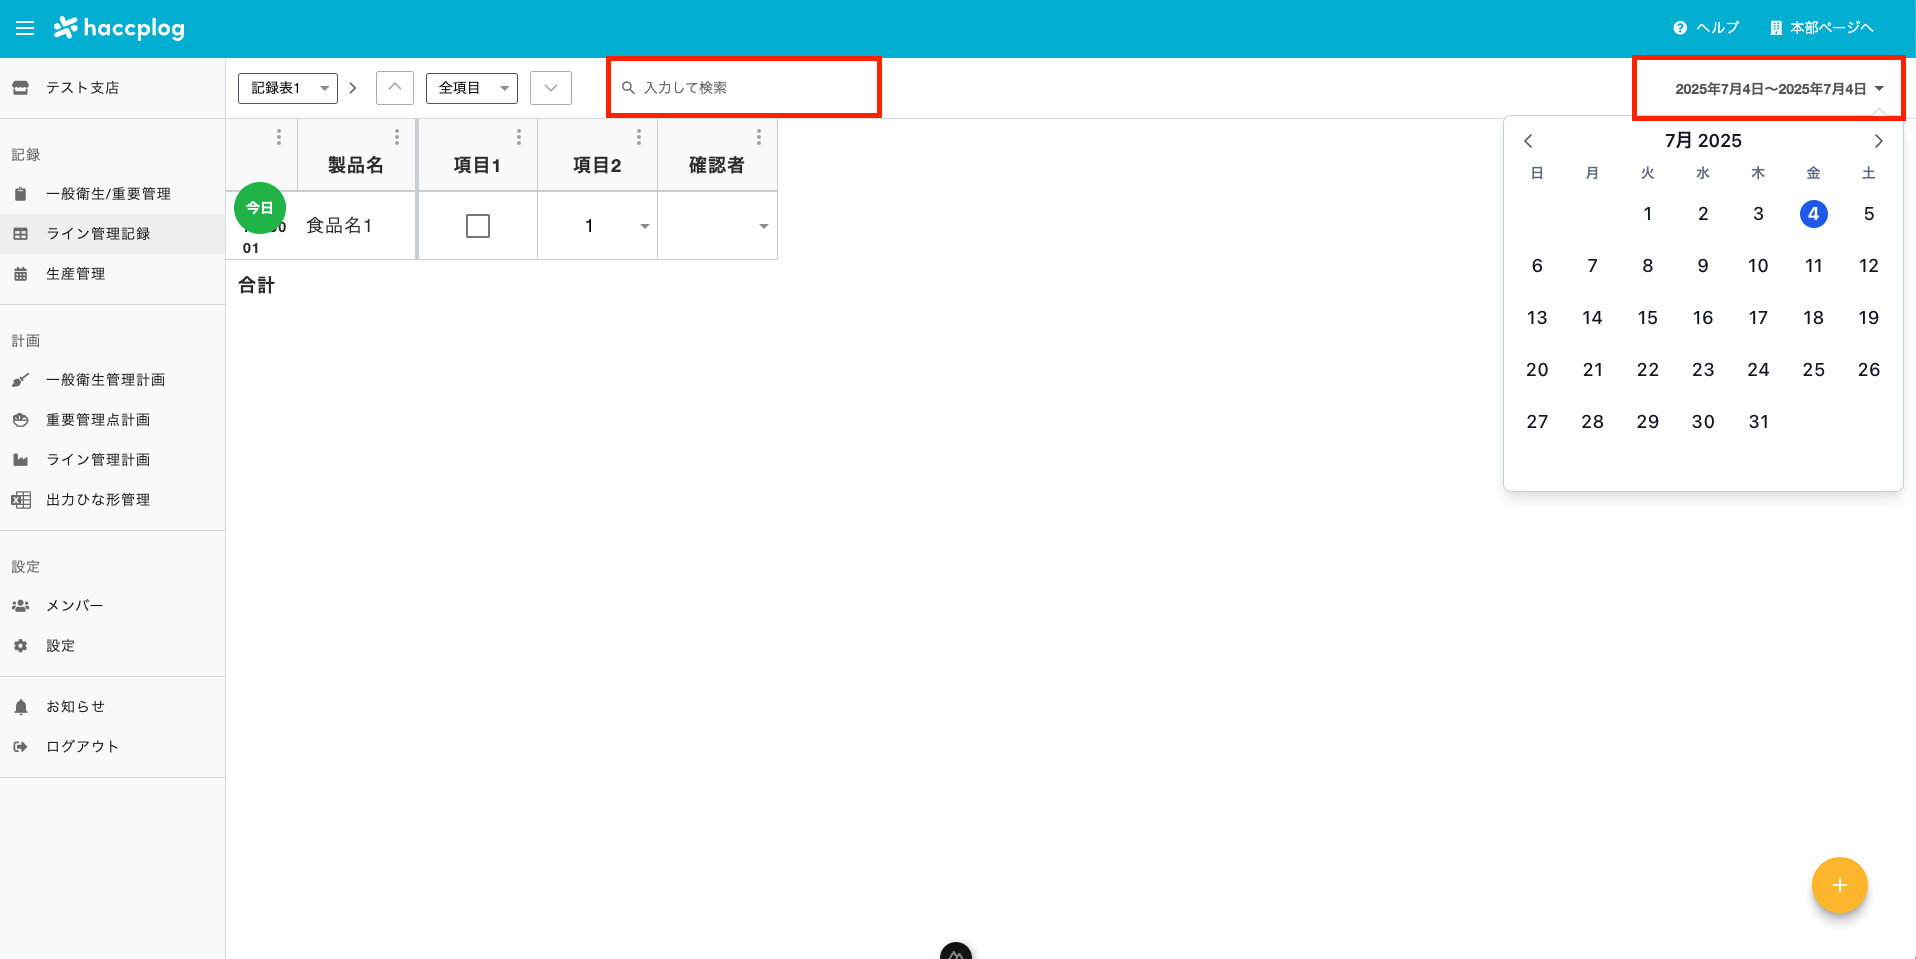Click the haccplog logo
This screenshot has height=959, width=1916.
tap(119, 28)
